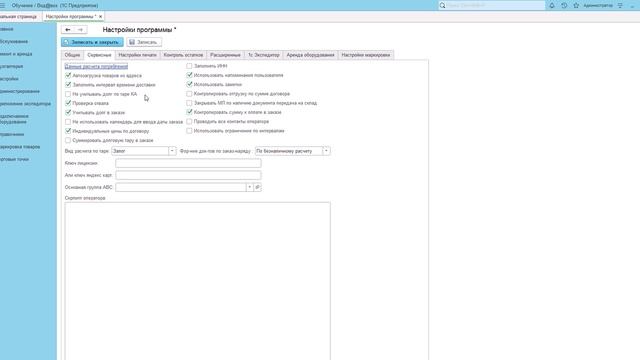Click Записать и закрыть button

(x=92, y=42)
